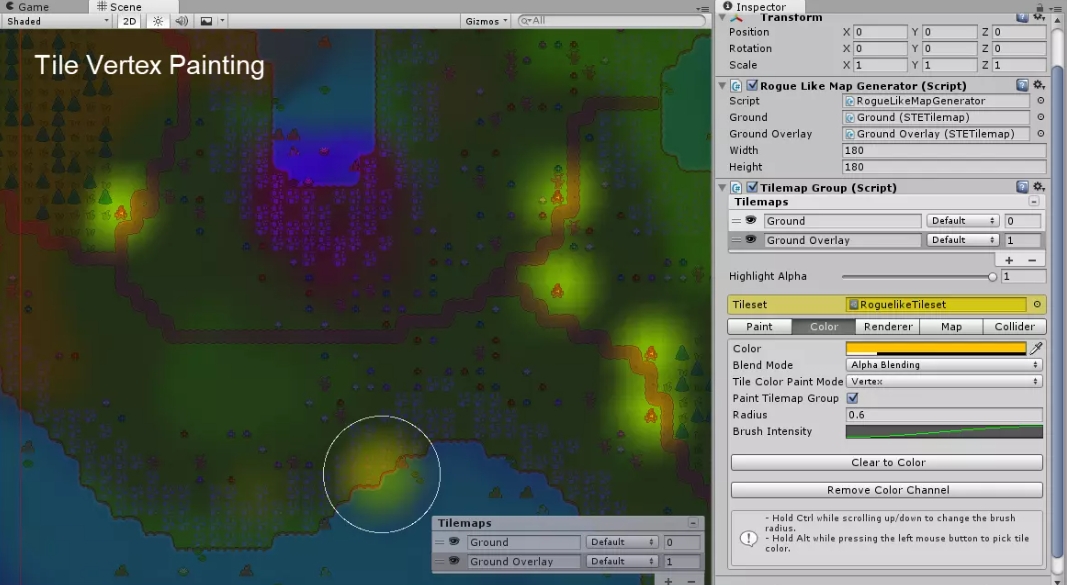Add a tilemap with the plus icon in Inspector
Image resolution: width=1067 pixels, height=585 pixels.
(1009, 260)
